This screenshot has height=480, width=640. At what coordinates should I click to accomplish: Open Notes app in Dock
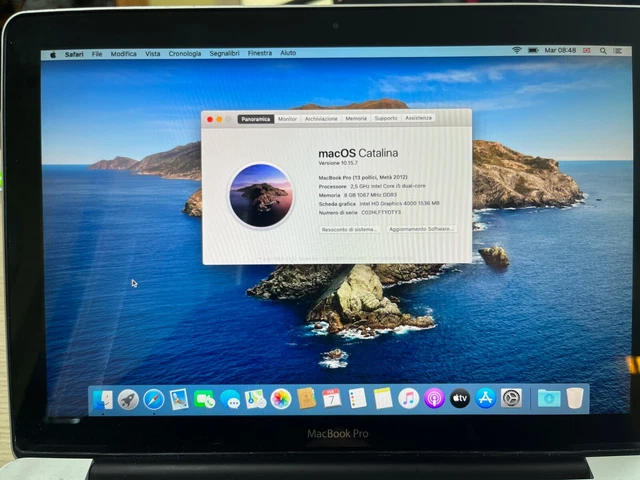383,398
